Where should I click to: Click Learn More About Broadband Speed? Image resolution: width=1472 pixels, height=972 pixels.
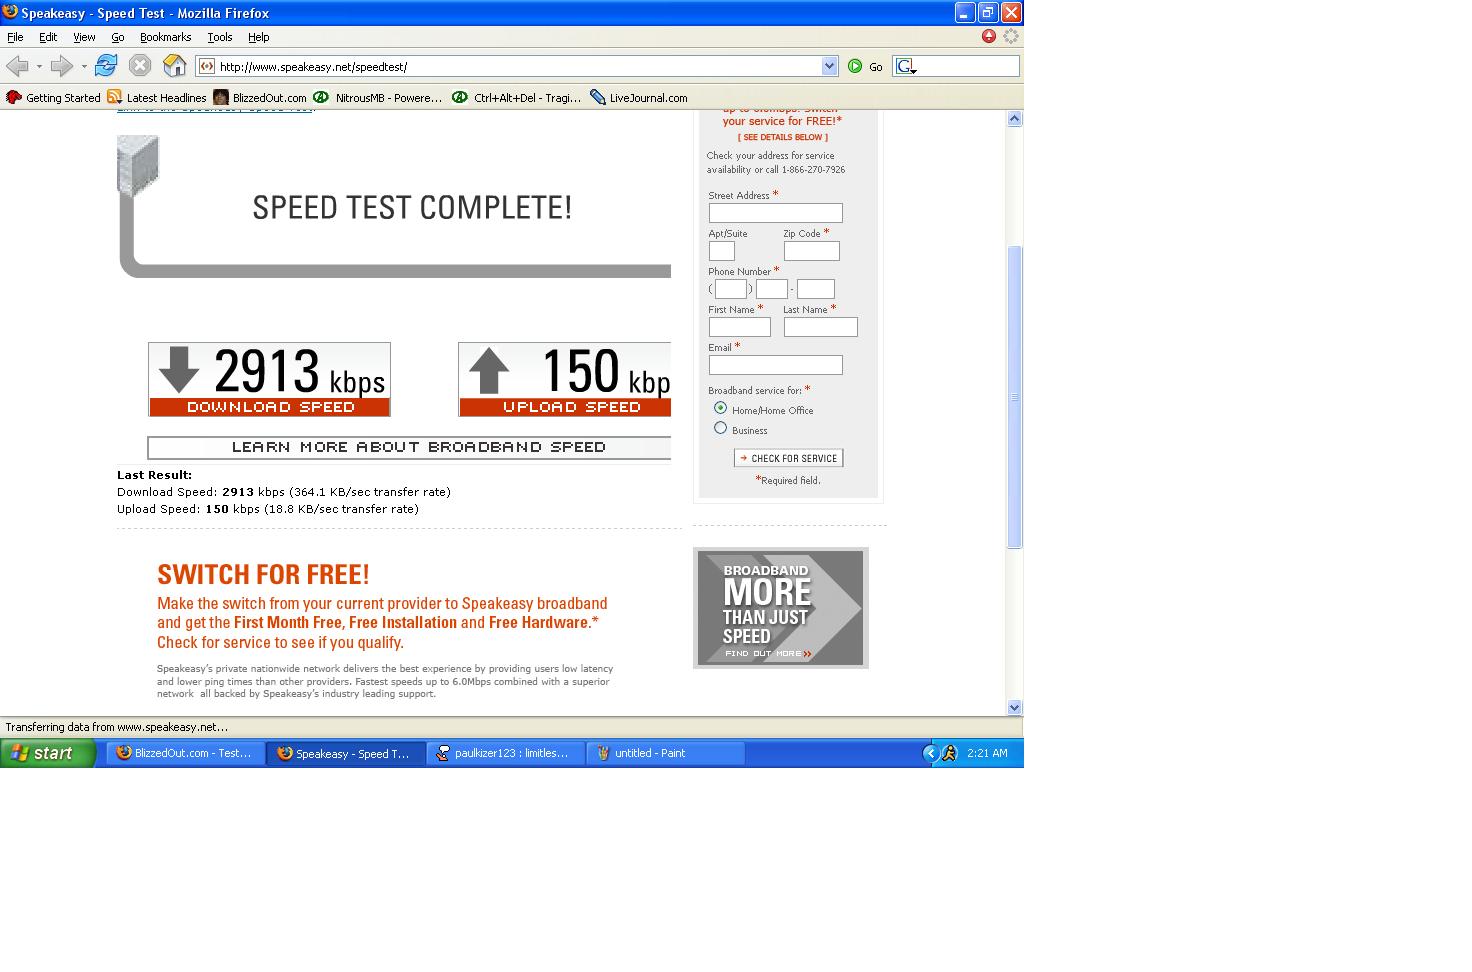[x=409, y=447]
